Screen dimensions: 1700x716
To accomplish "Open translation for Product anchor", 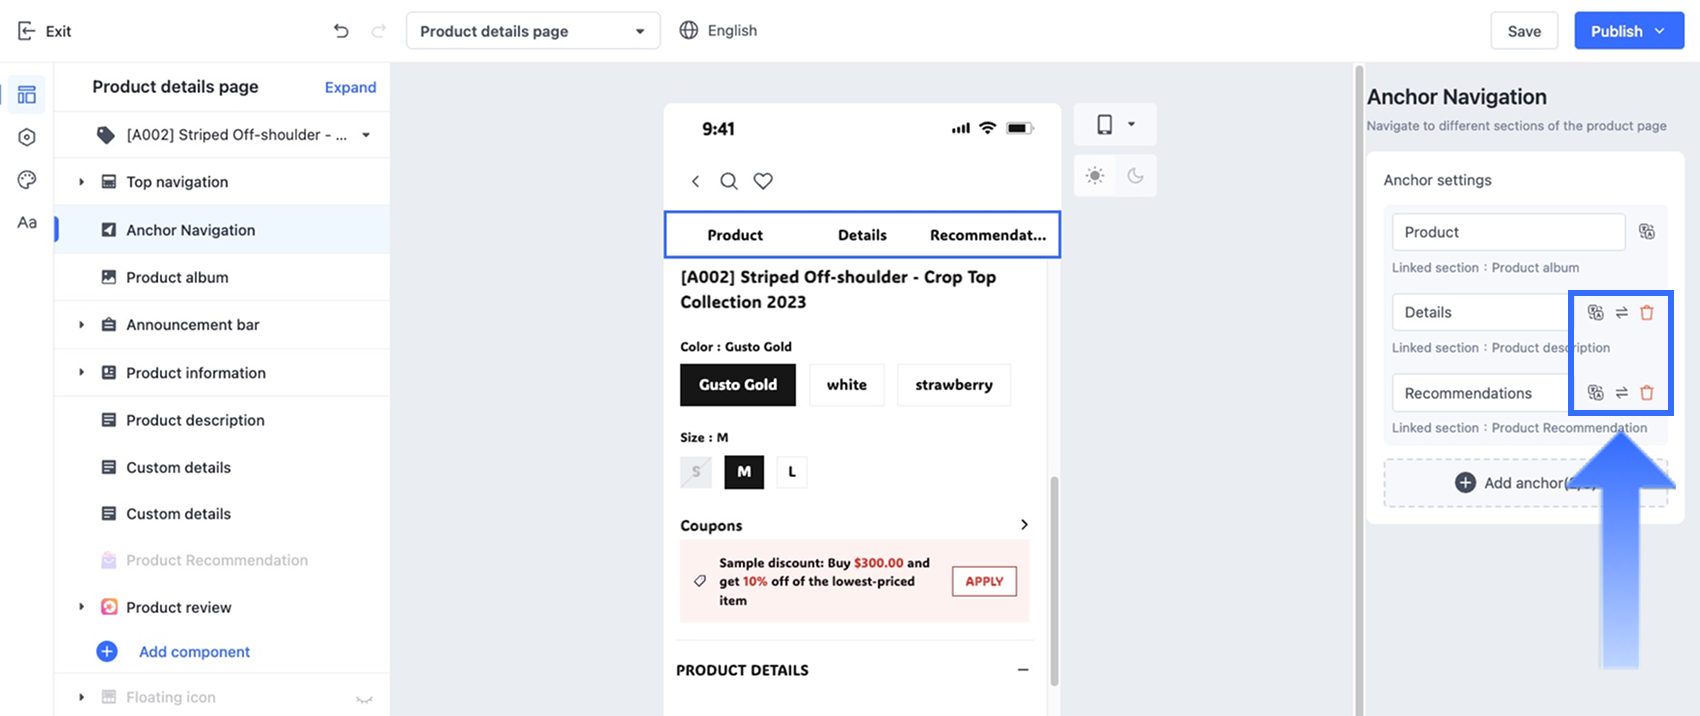I will (x=1646, y=232).
